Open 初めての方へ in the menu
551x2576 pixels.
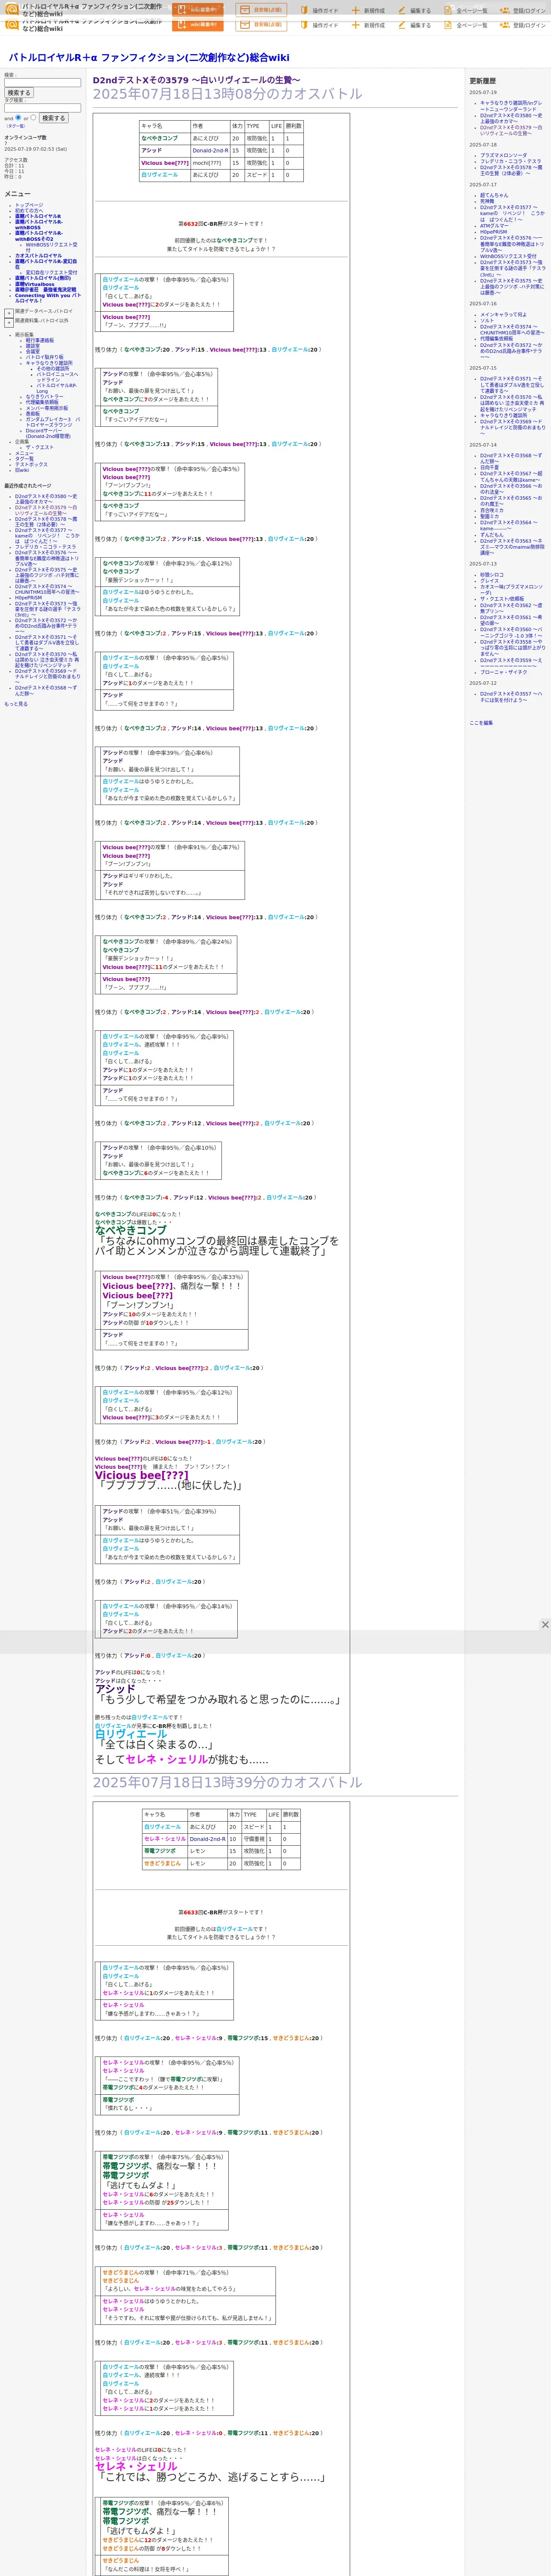pyautogui.click(x=29, y=211)
